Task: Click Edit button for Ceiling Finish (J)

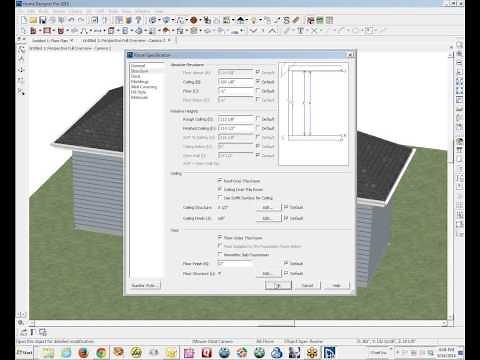Action: pyautogui.click(x=269, y=218)
